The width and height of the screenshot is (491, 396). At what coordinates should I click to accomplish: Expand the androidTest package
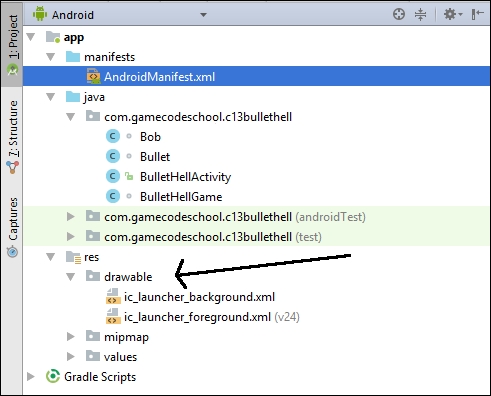(70, 217)
